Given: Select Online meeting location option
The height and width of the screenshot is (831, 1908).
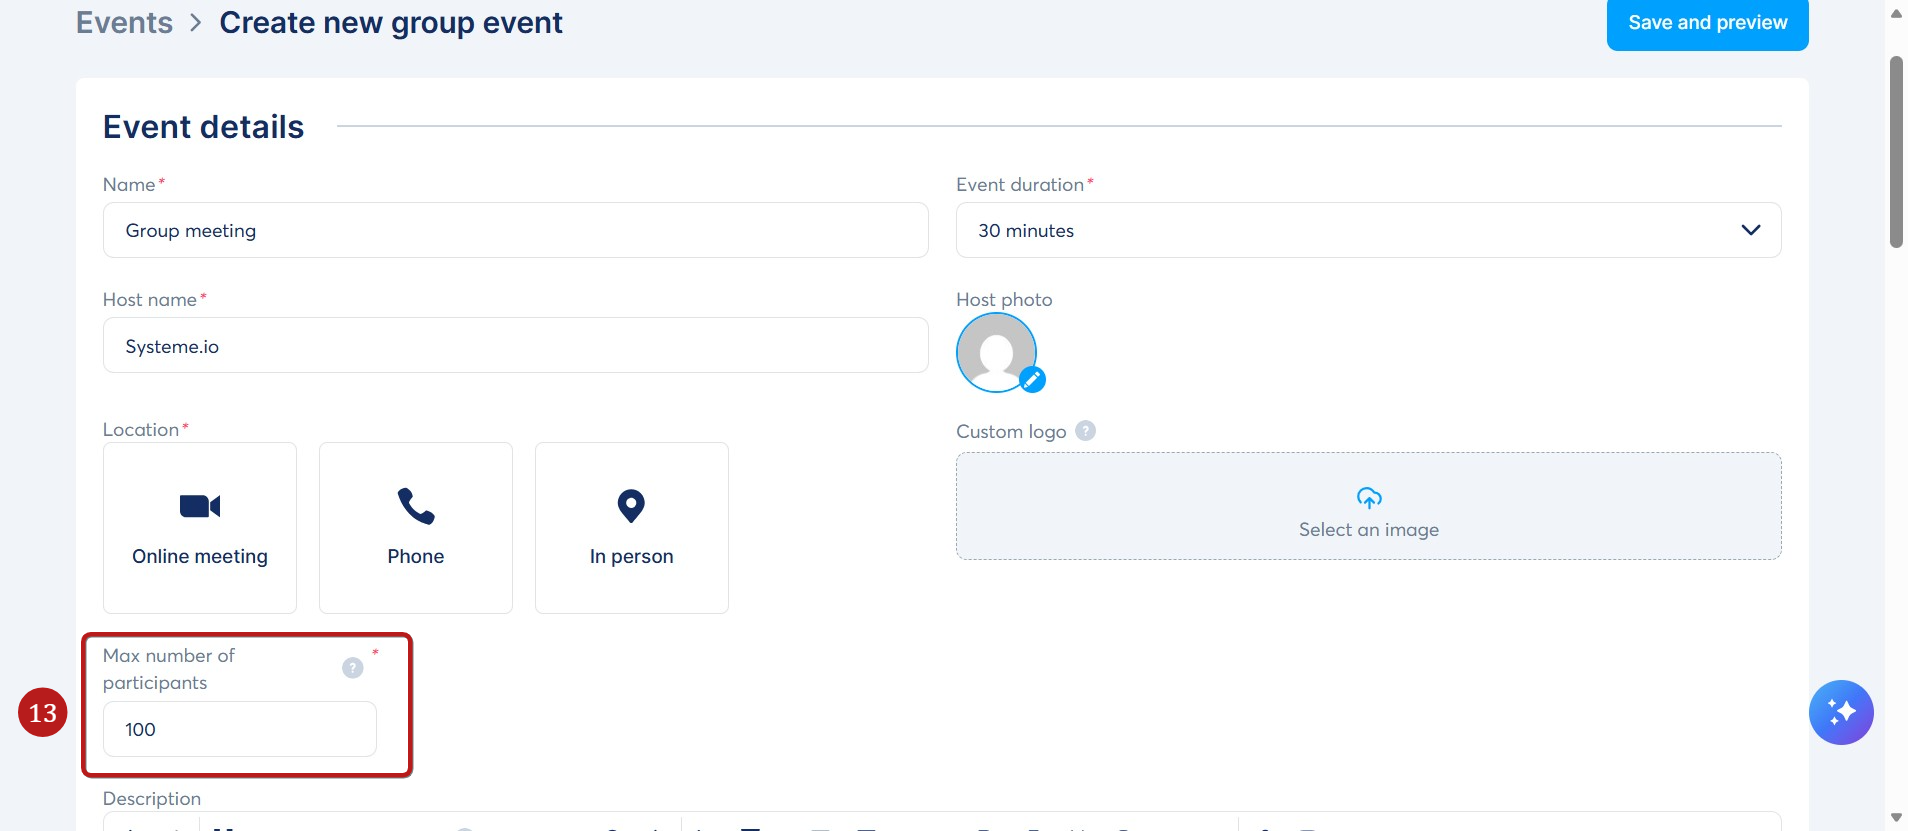Looking at the screenshot, I should [x=200, y=528].
